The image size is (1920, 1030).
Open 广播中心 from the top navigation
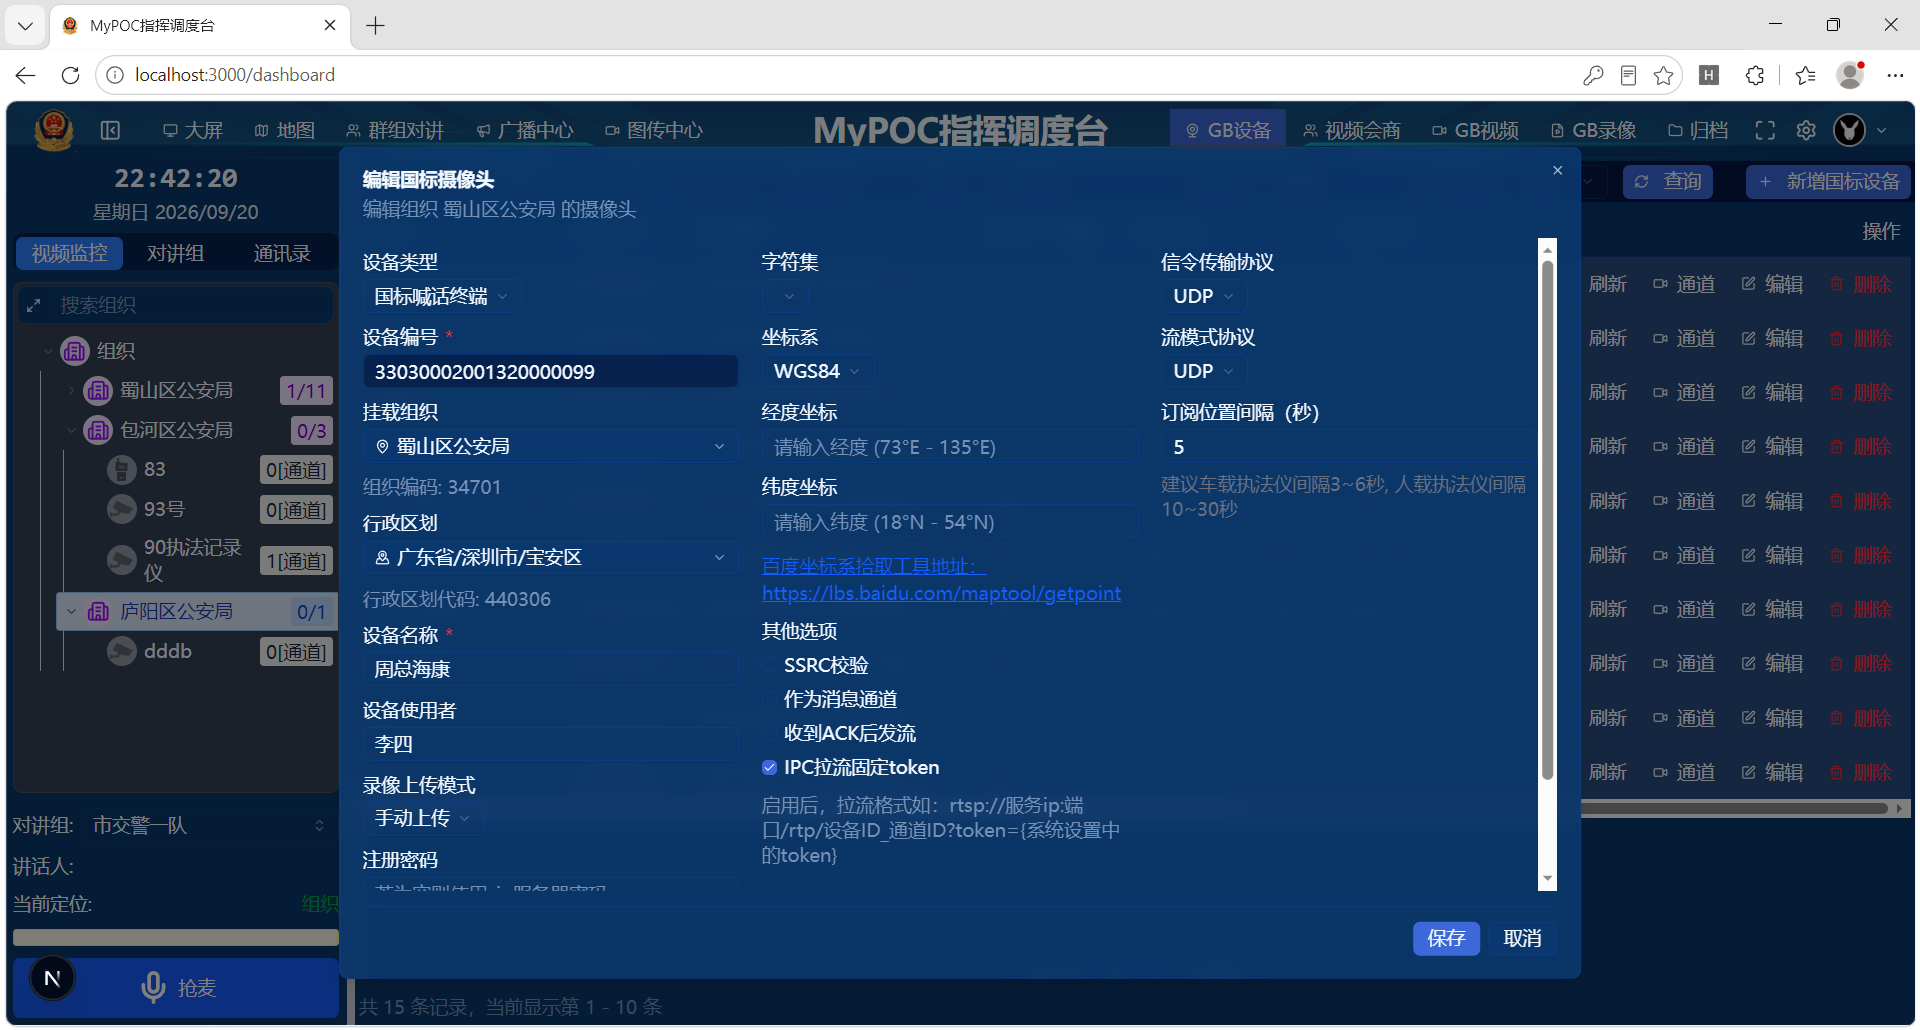(x=525, y=130)
